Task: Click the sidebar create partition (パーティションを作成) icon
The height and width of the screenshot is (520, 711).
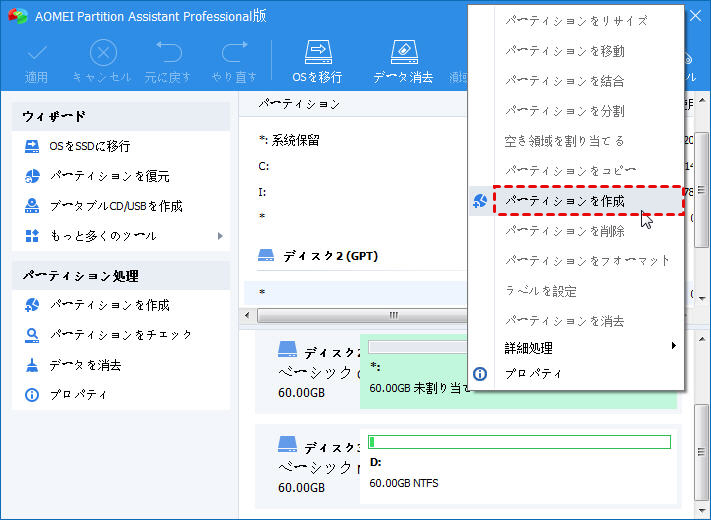Action: pos(32,305)
